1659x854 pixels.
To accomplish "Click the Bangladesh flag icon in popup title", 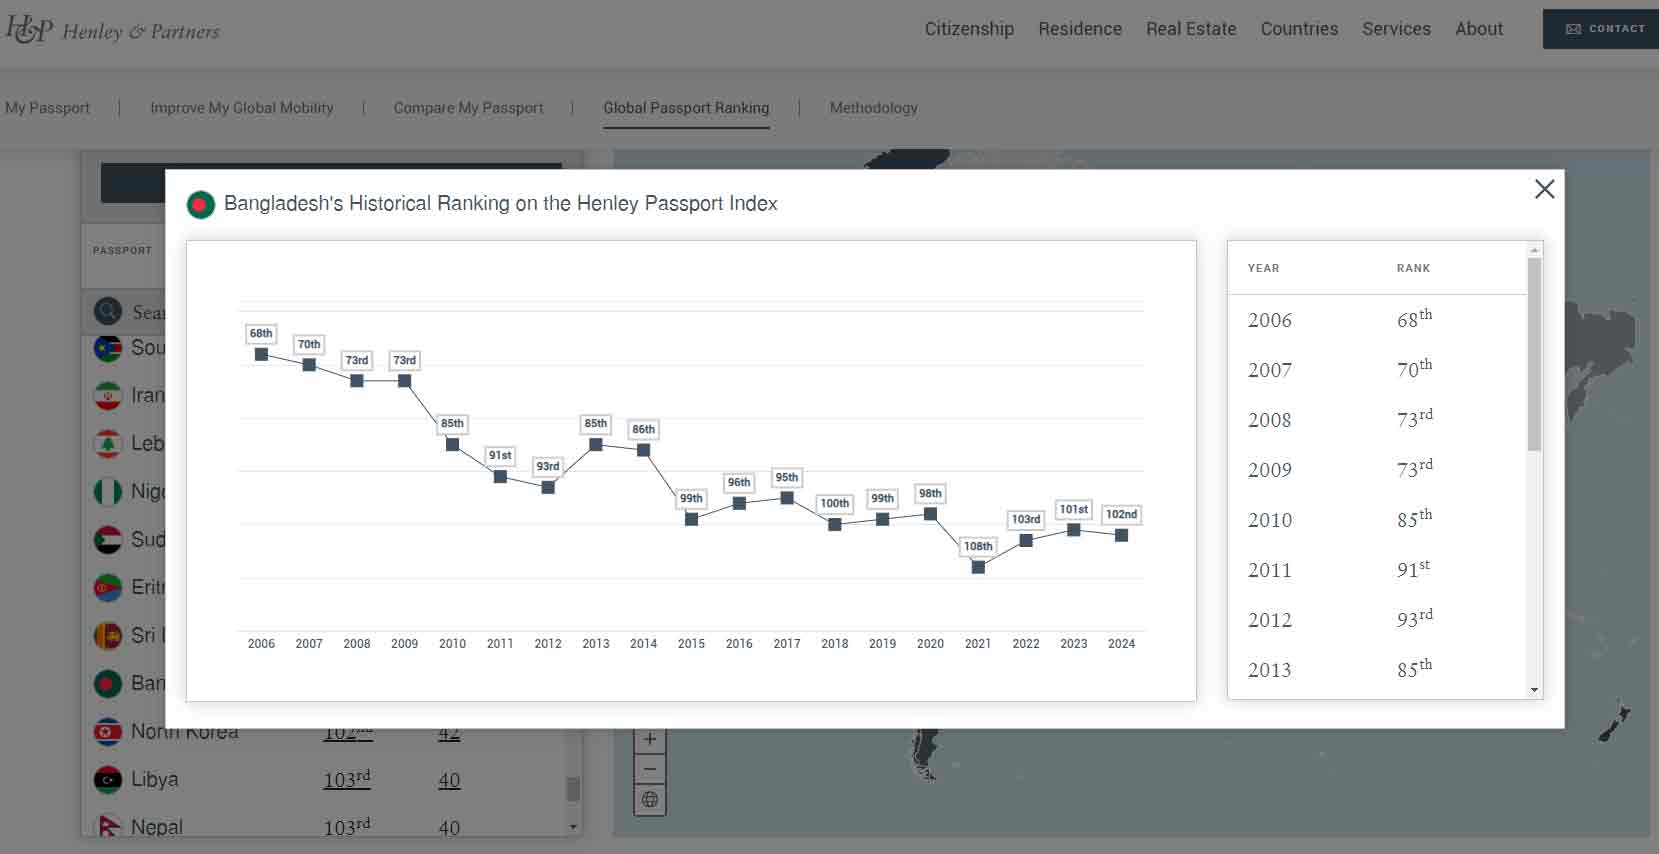I will [x=201, y=205].
